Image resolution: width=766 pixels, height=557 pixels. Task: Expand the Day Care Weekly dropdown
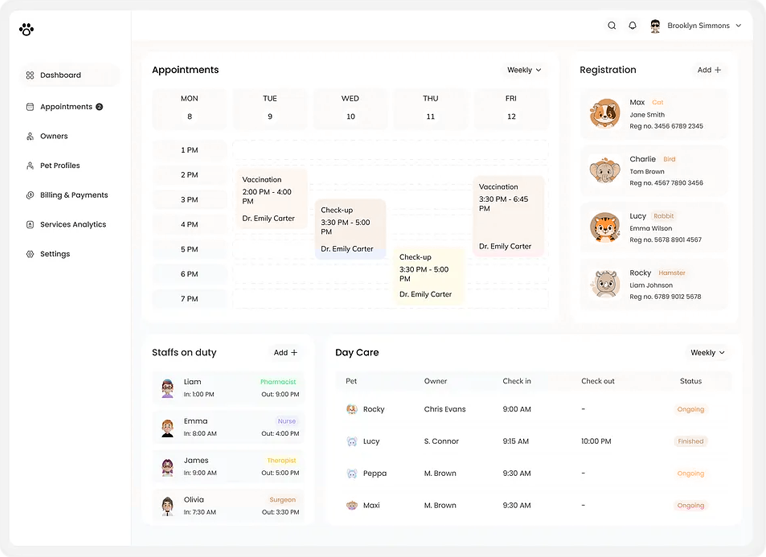pyautogui.click(x=708, y=352)
